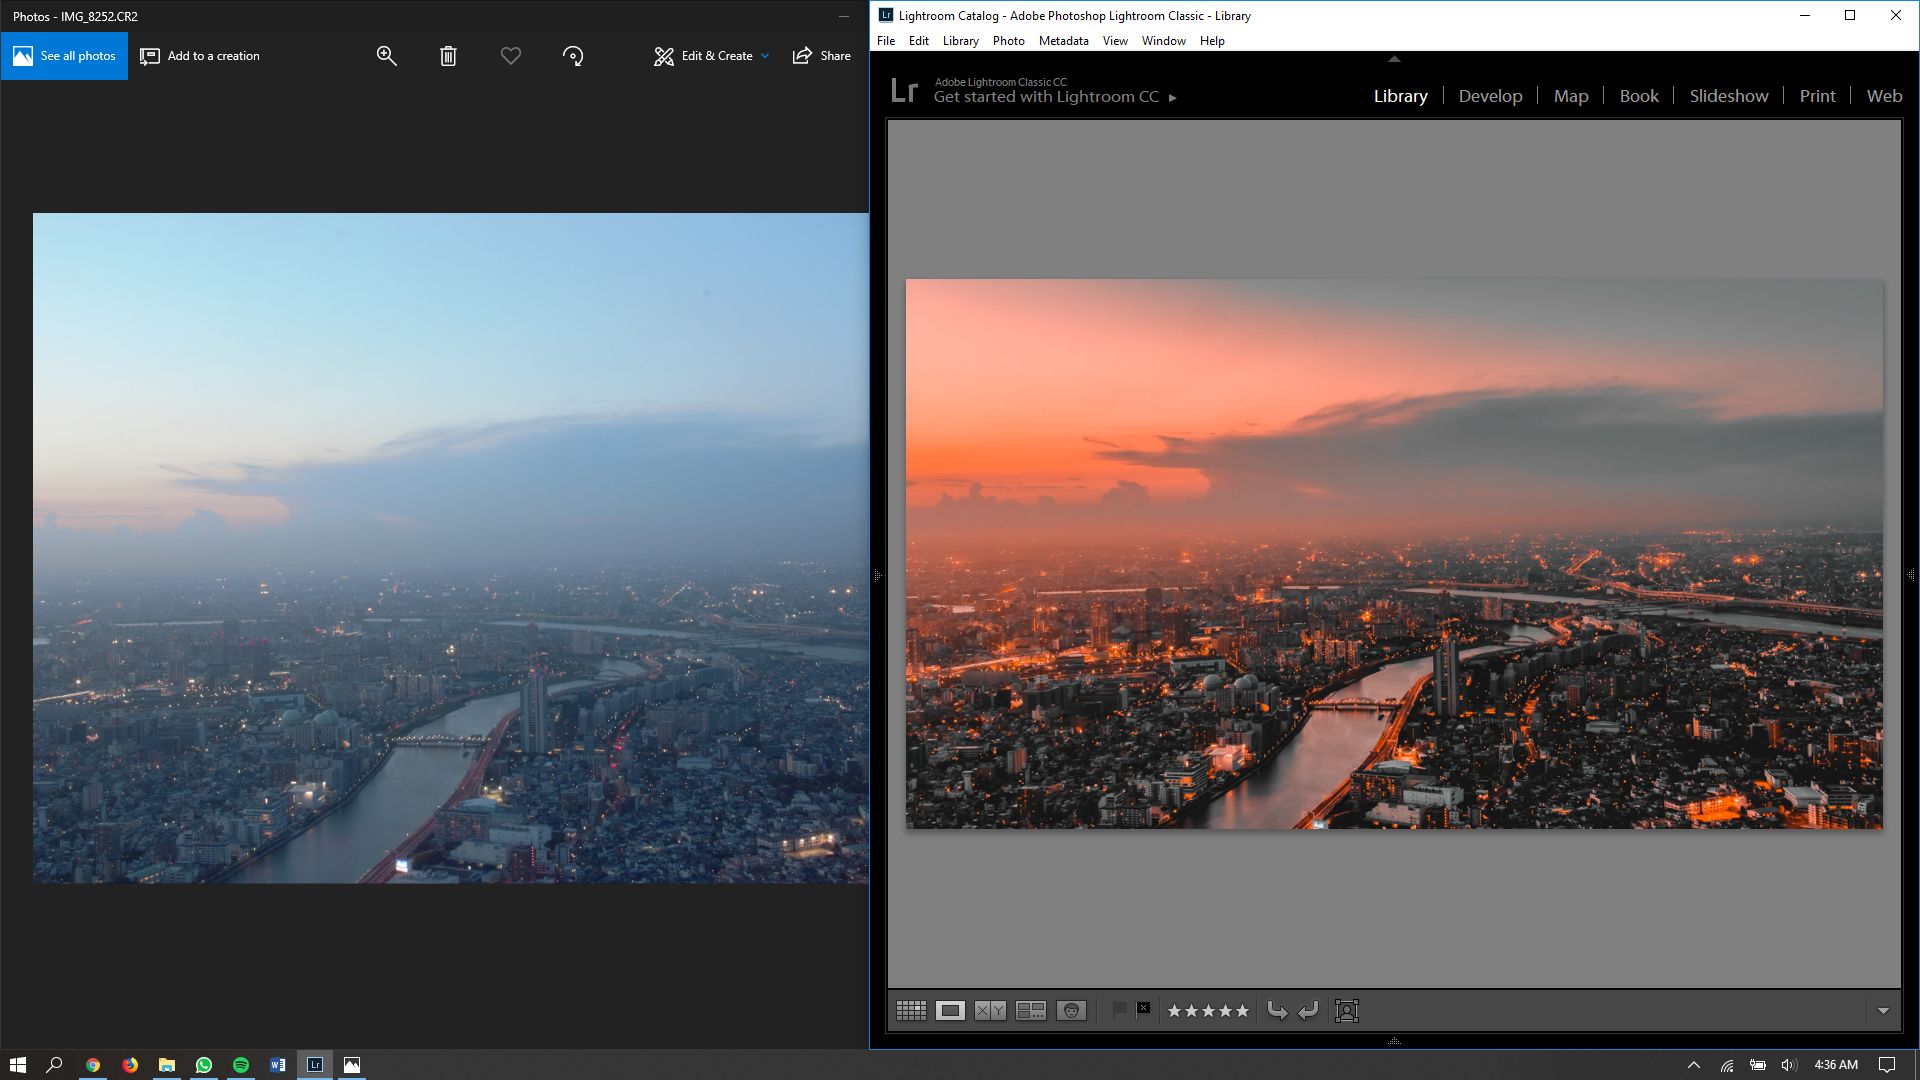Viewport: 1920px width, 1080px height.
Task: Open People view in the Lightroom toolbar
Action: pyautogui.click(x=1071, y=1010)
